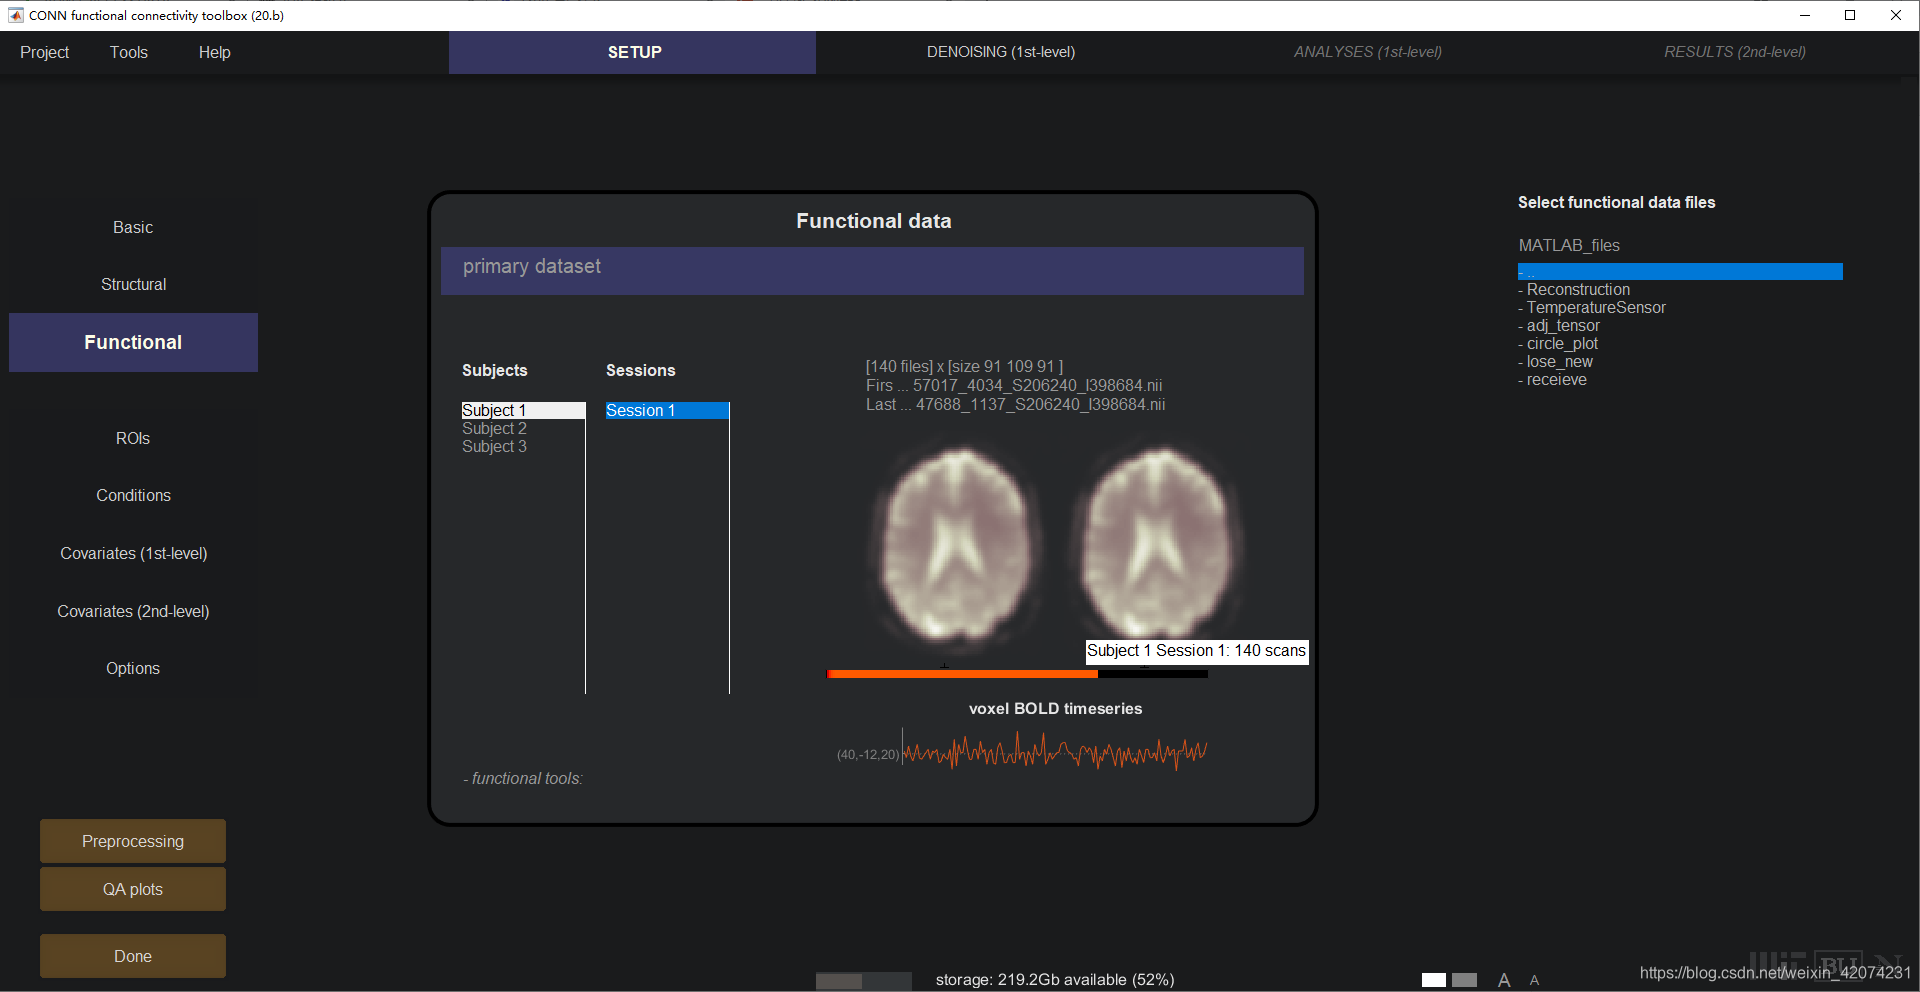Screen dimensions: 1920x992
Task: Switch to RESULTS (2nd-level) tab
Action: click(x=1735, y=52)
